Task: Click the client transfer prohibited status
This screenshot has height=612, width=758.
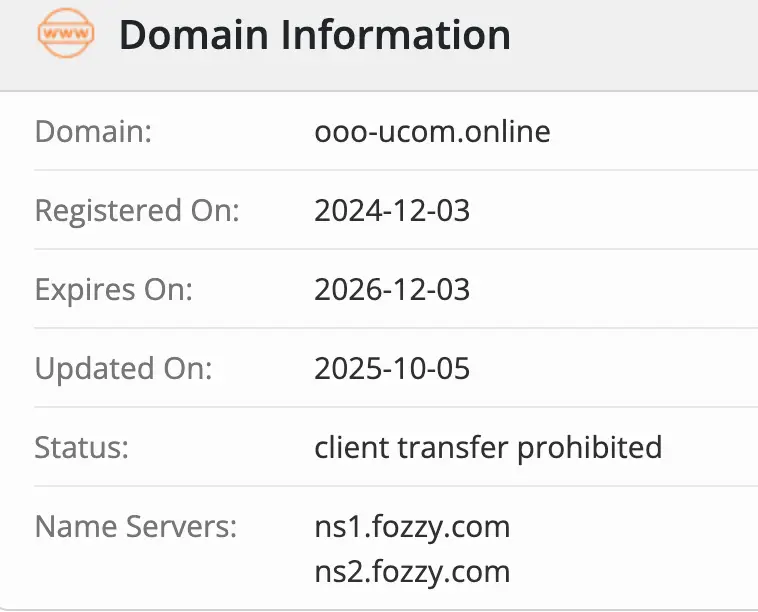Action: pyautogui.click(x=488, y=447)
